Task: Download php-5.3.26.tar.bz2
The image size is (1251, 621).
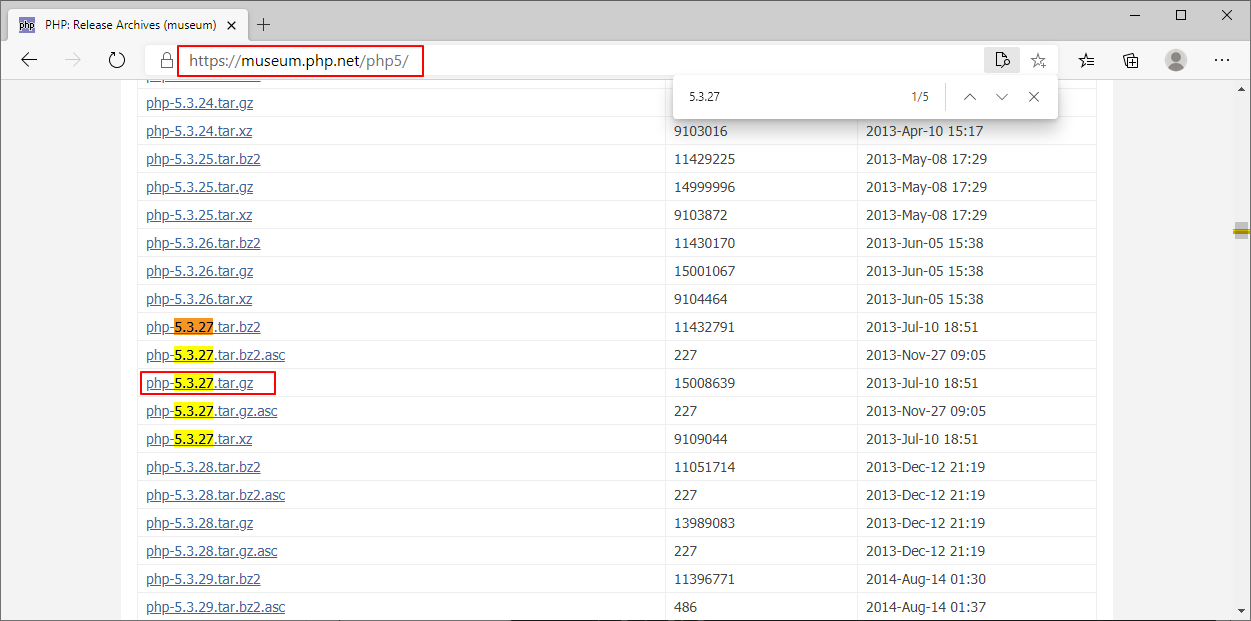Action: click(203, 243)
